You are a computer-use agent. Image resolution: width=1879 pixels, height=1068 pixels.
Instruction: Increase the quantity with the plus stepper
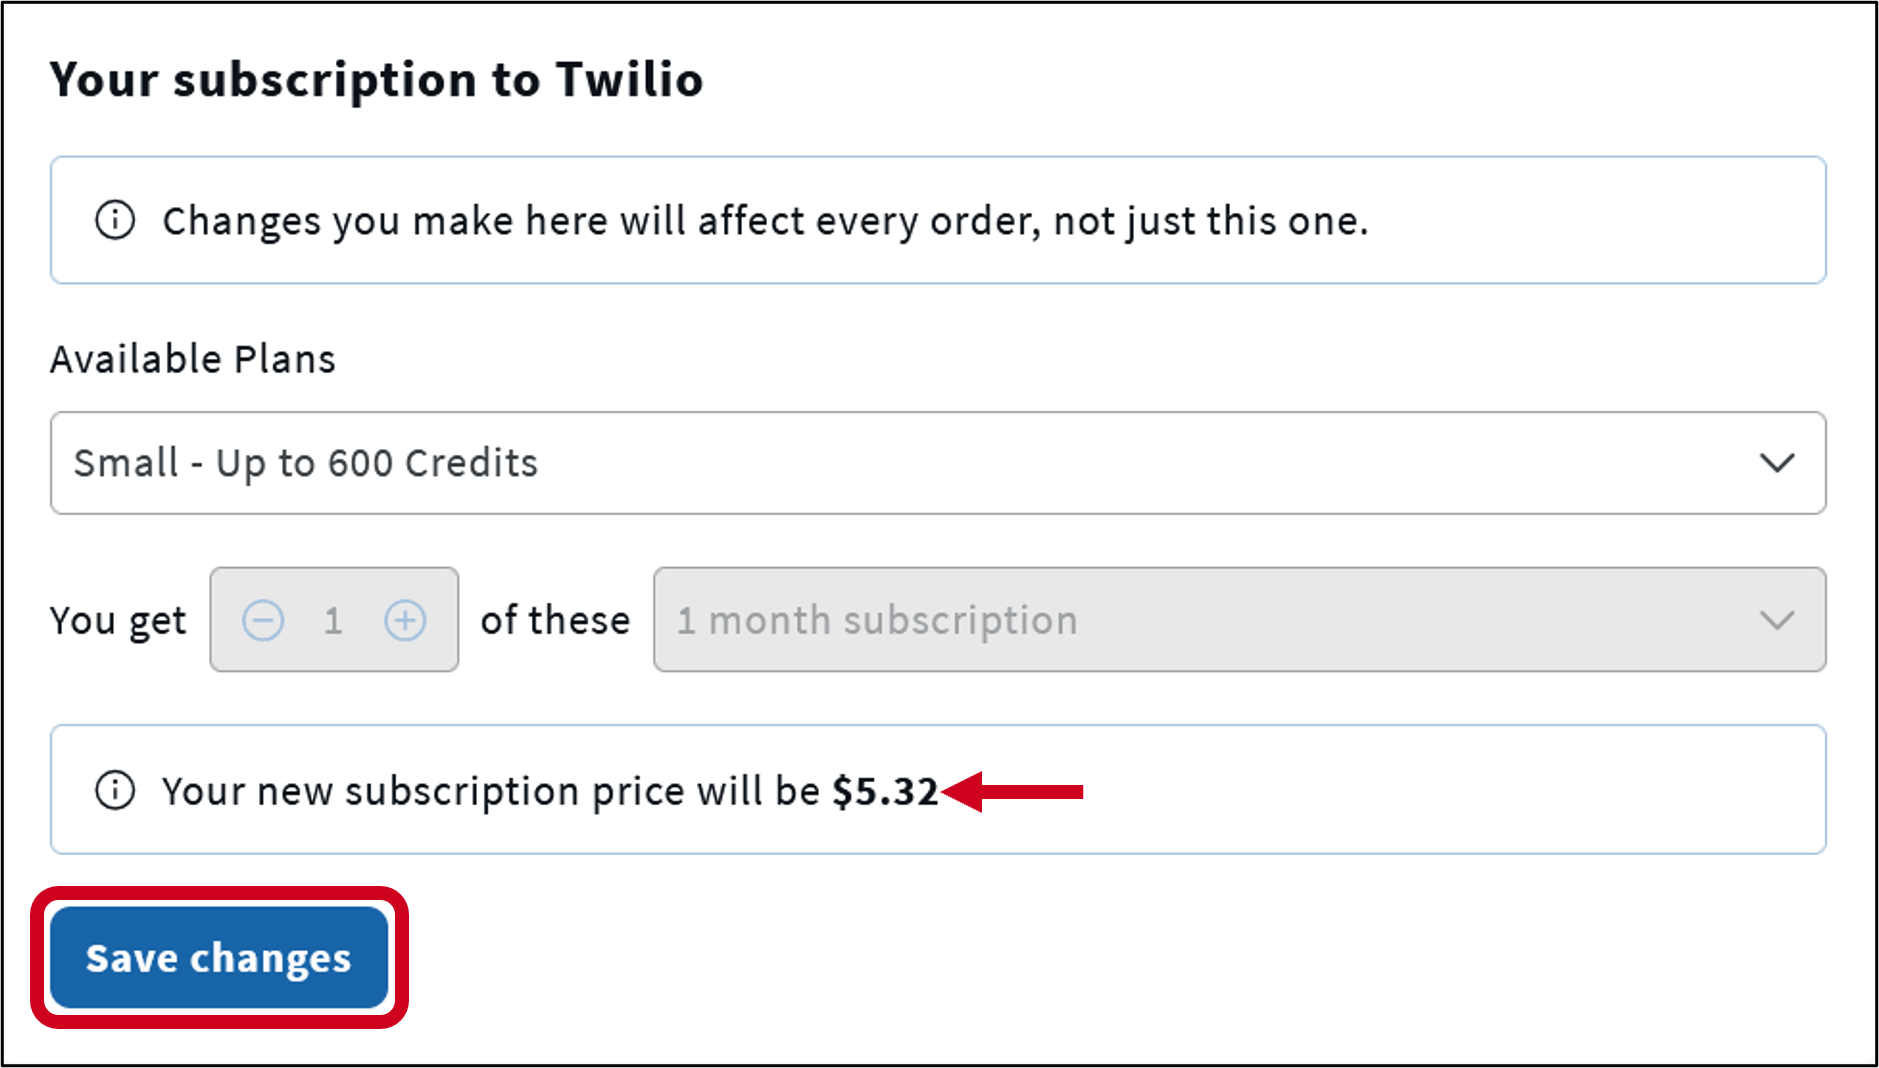[404, 620]
